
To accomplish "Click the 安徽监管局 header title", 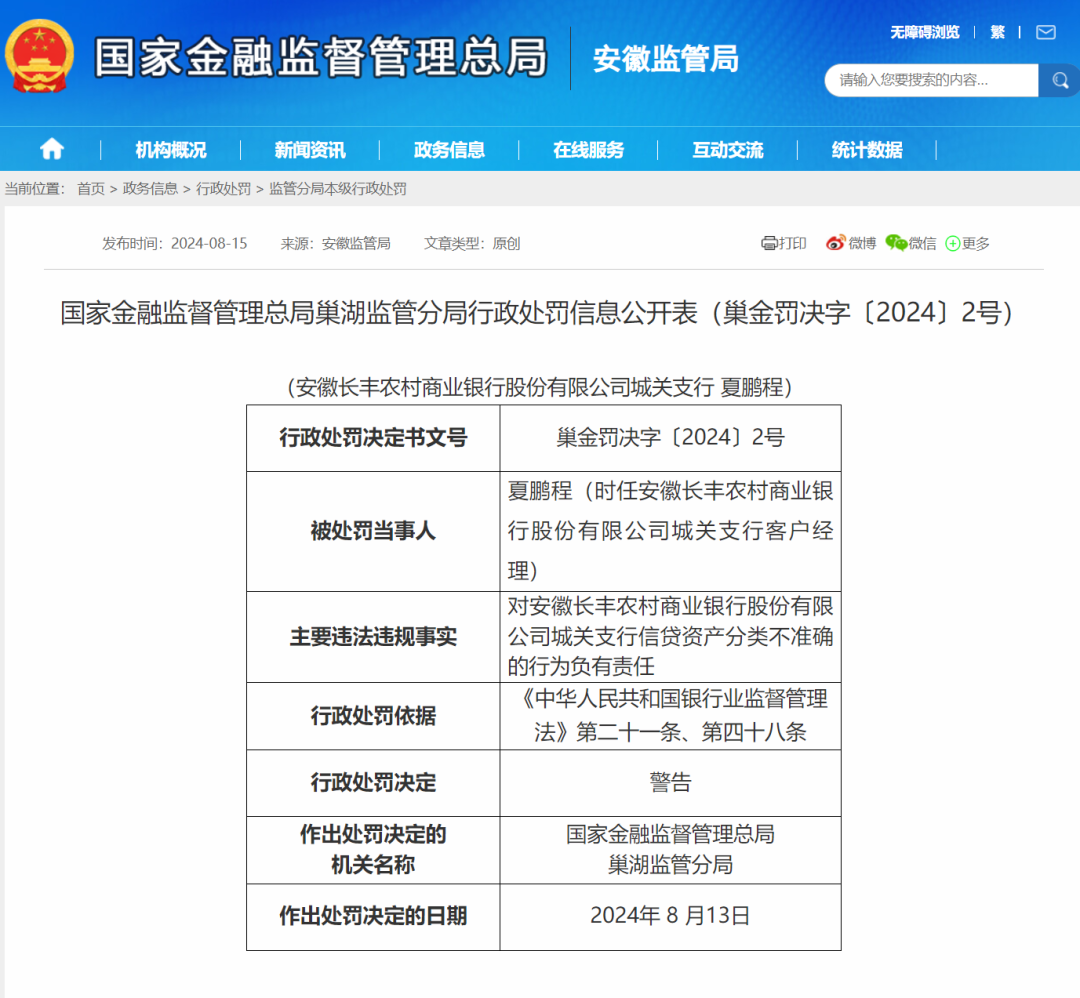I will (x=665, y=59).
